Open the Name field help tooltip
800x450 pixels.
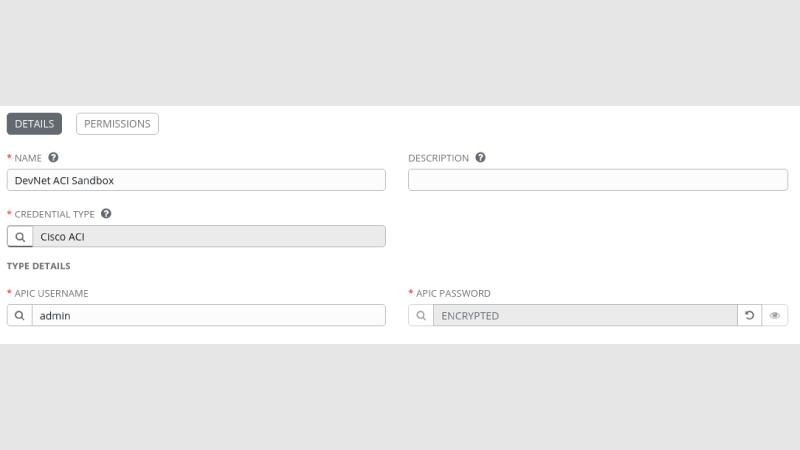(54, 158)
